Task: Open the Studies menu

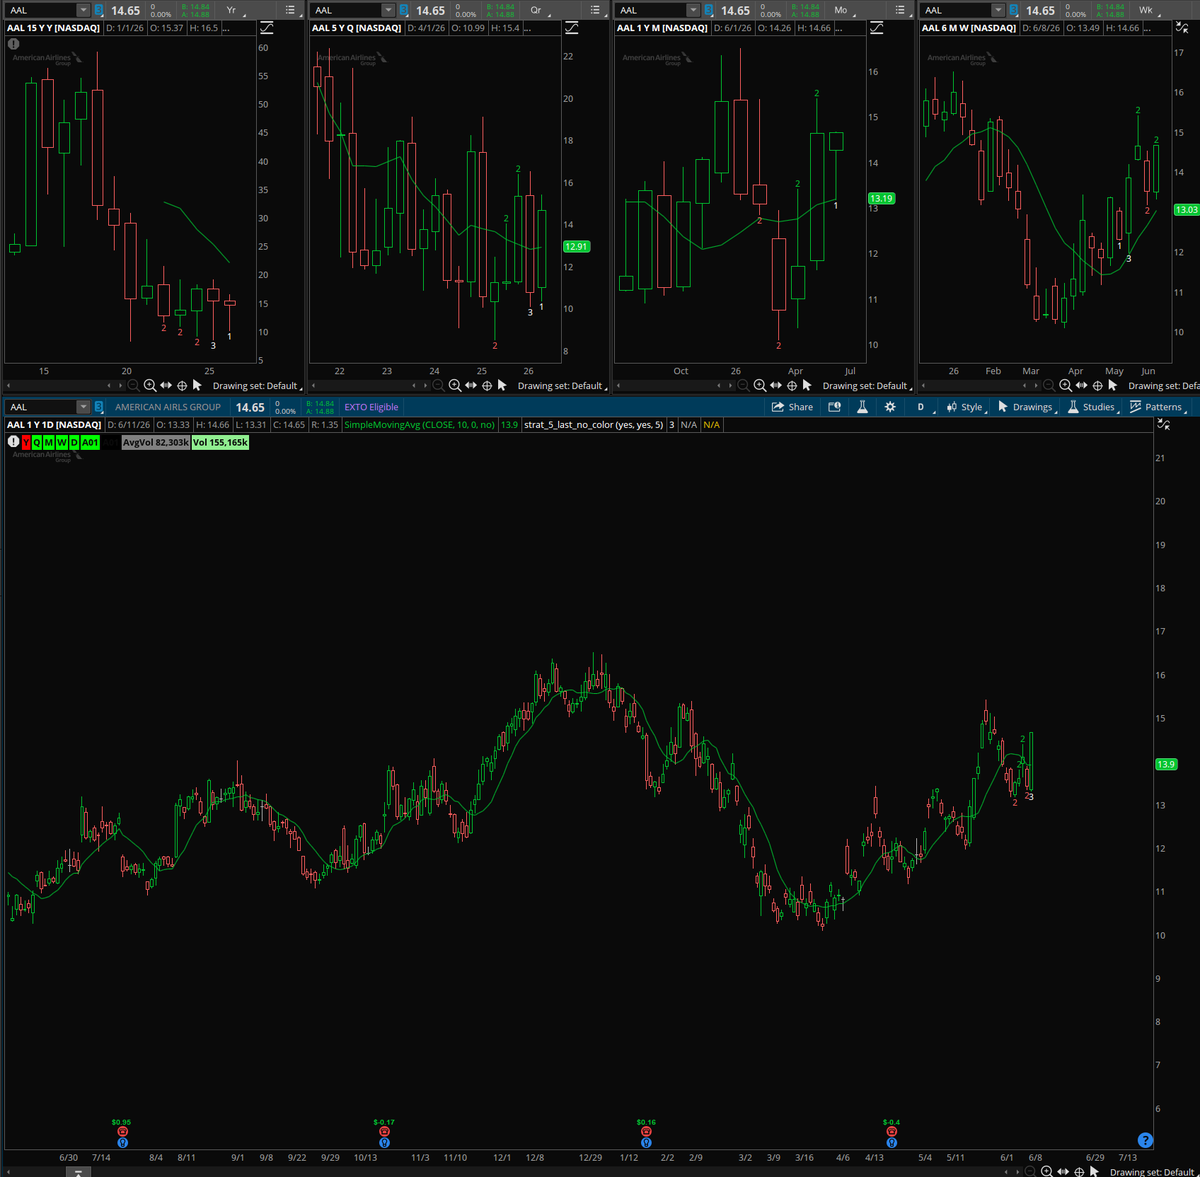Action: coord(1092,407)
